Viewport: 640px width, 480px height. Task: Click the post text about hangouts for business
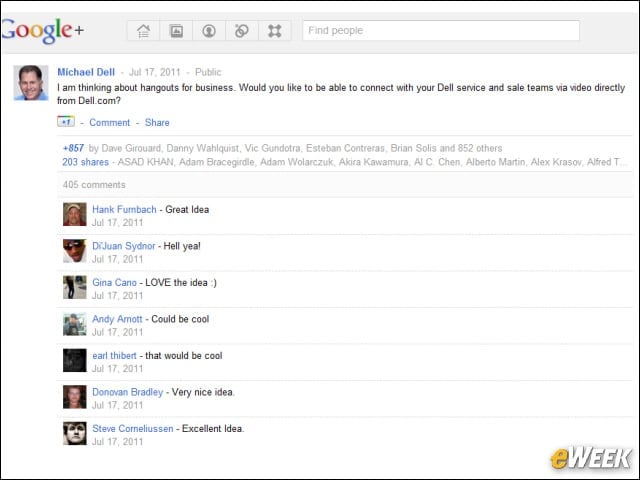click(x=341, y=94)
